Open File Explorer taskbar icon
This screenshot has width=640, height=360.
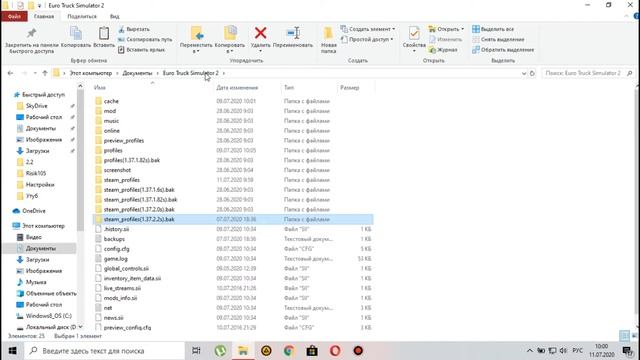coord(243,351)
